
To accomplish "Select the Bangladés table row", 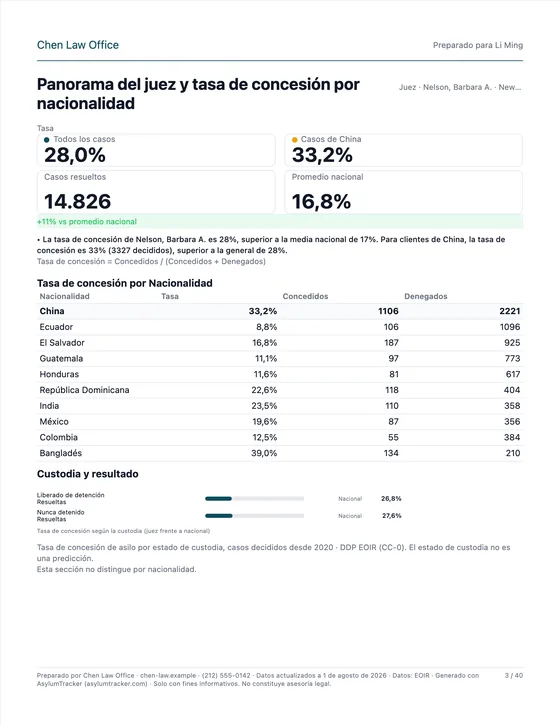I will point(280,453).
